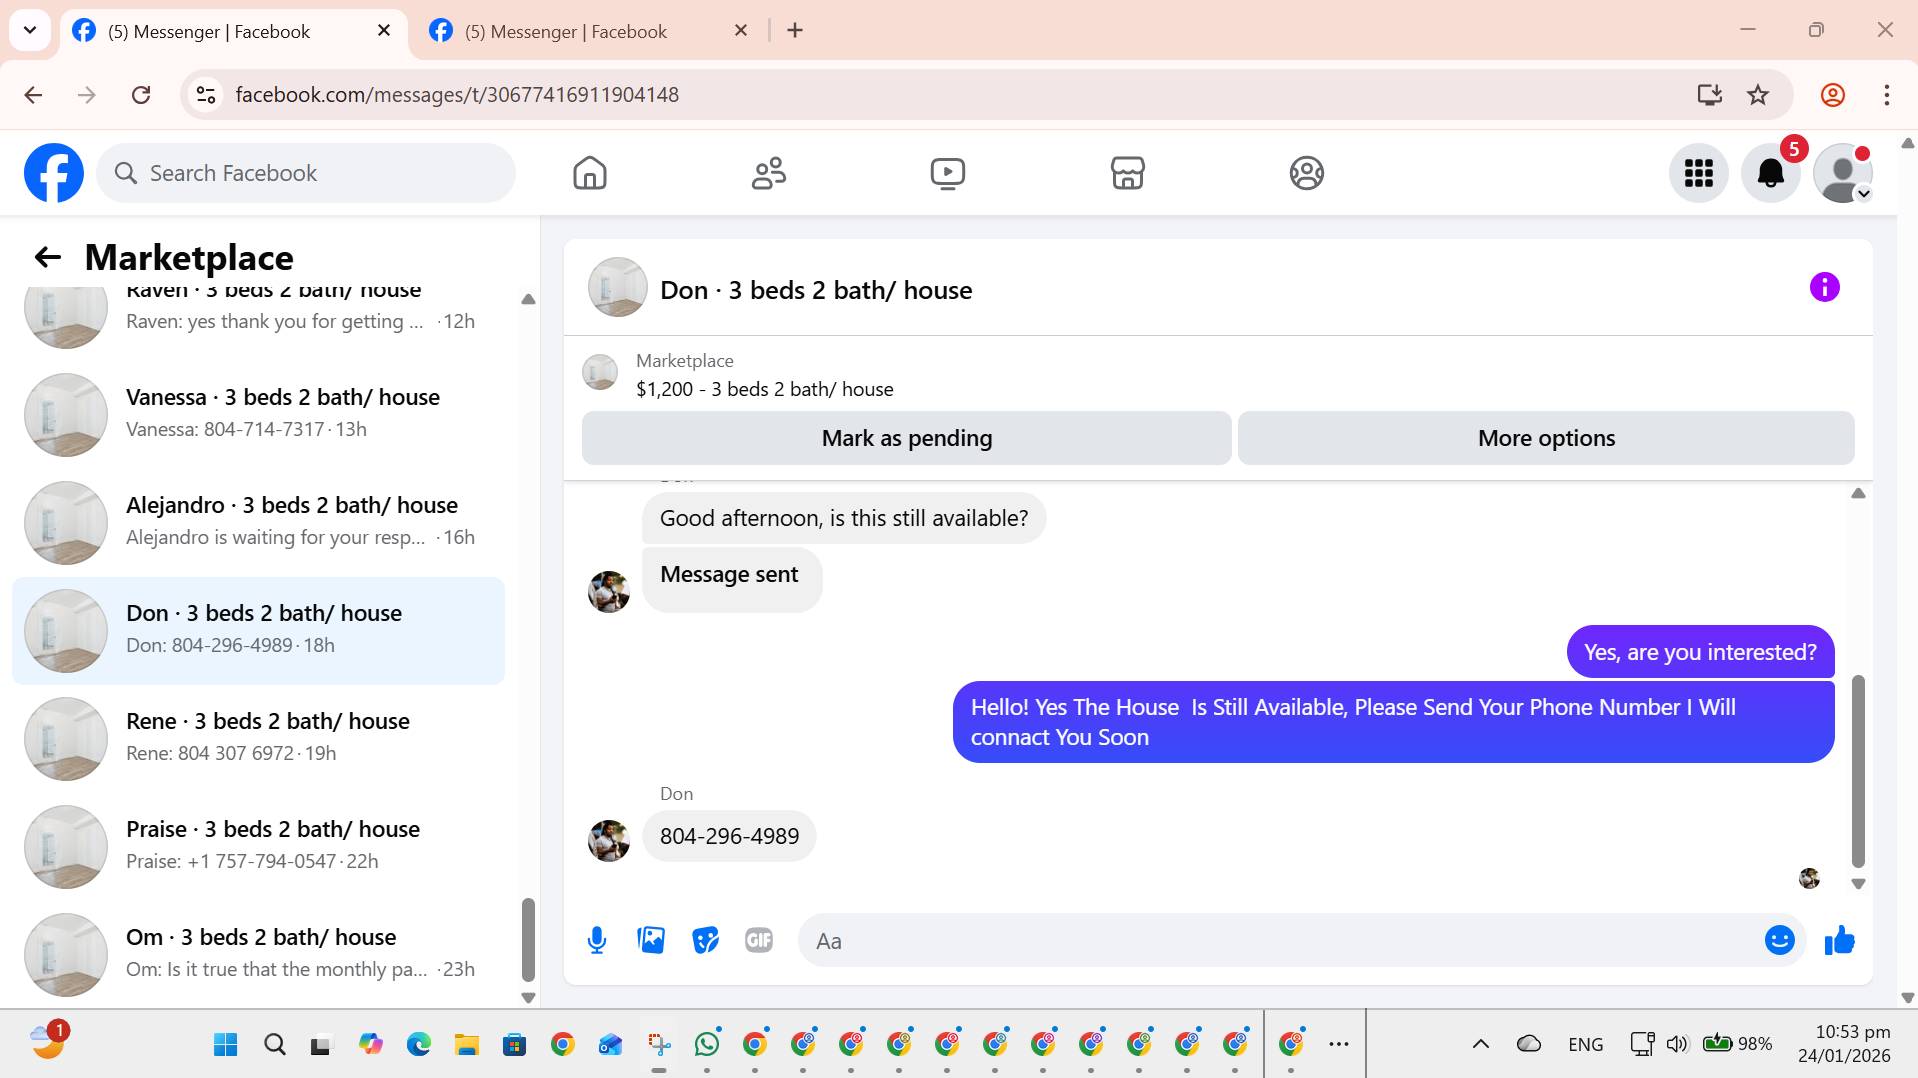Screen dimensions: 1918x1078
Task: Click the Search Facebook field
Action: (x=306, y=173)
